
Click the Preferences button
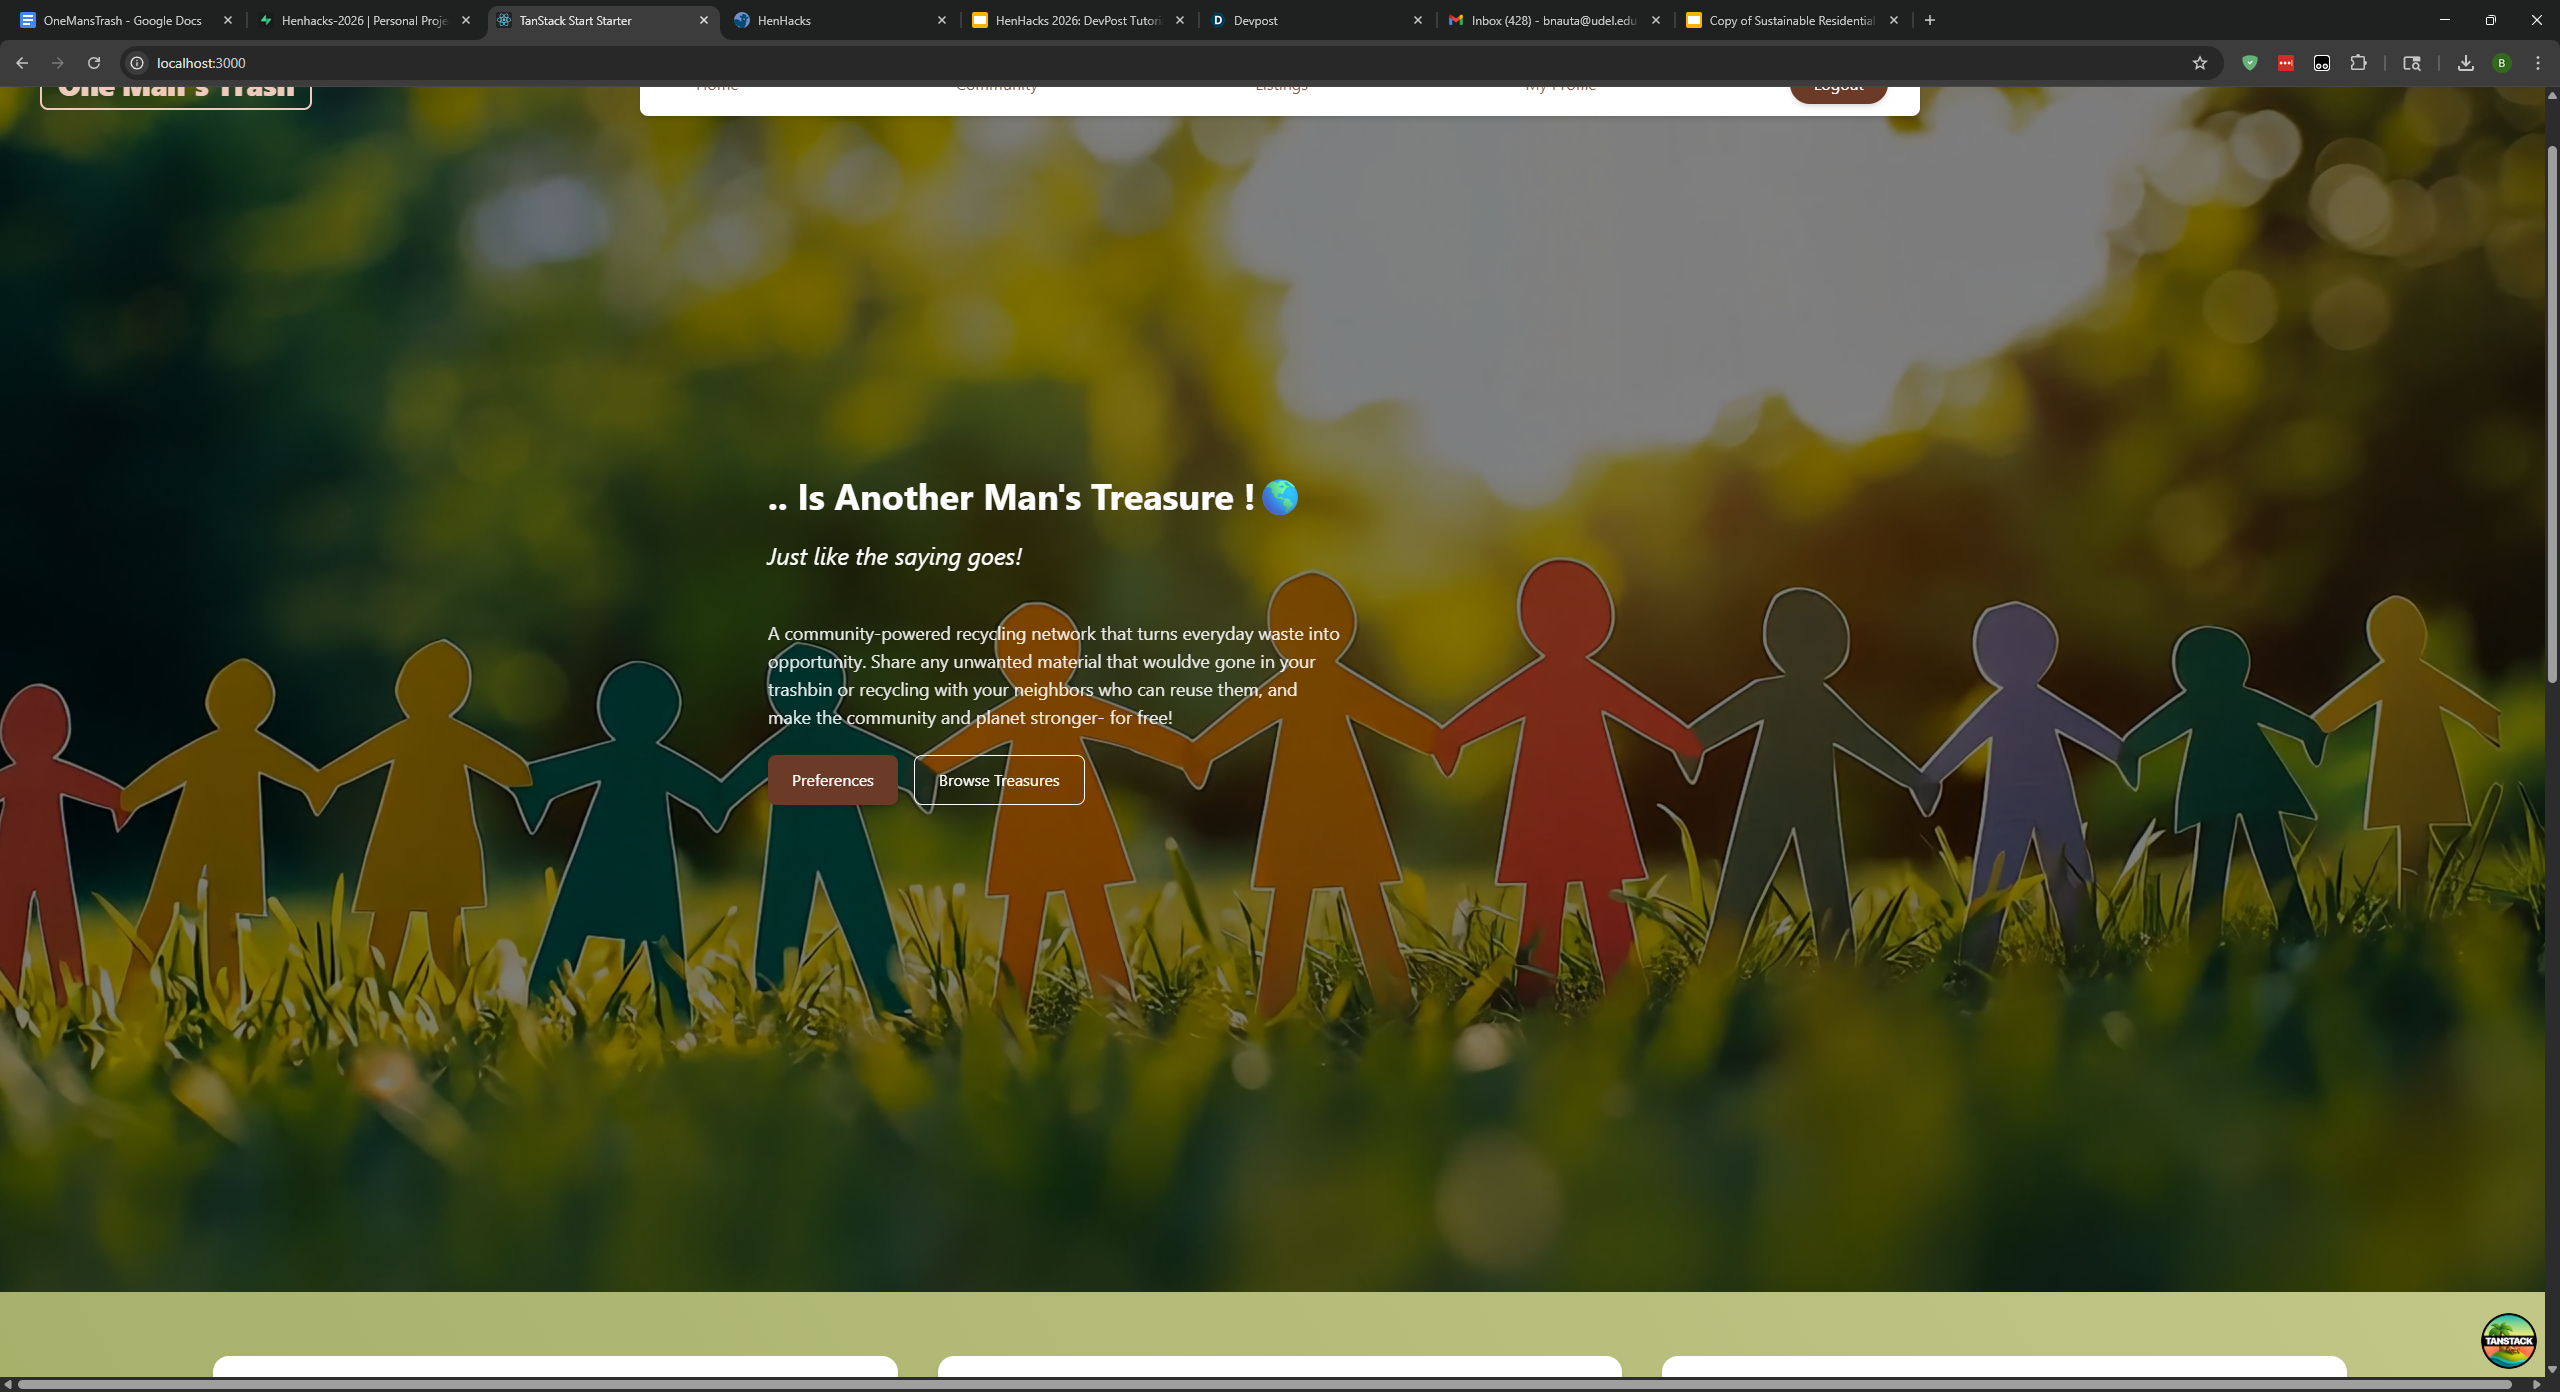[832, 780]
